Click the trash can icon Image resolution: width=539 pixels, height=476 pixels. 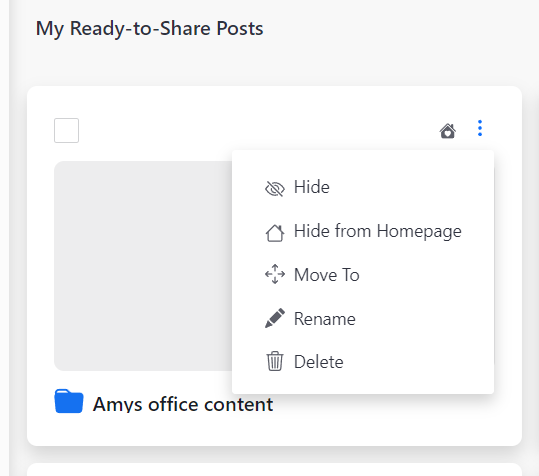pos(275,361)
